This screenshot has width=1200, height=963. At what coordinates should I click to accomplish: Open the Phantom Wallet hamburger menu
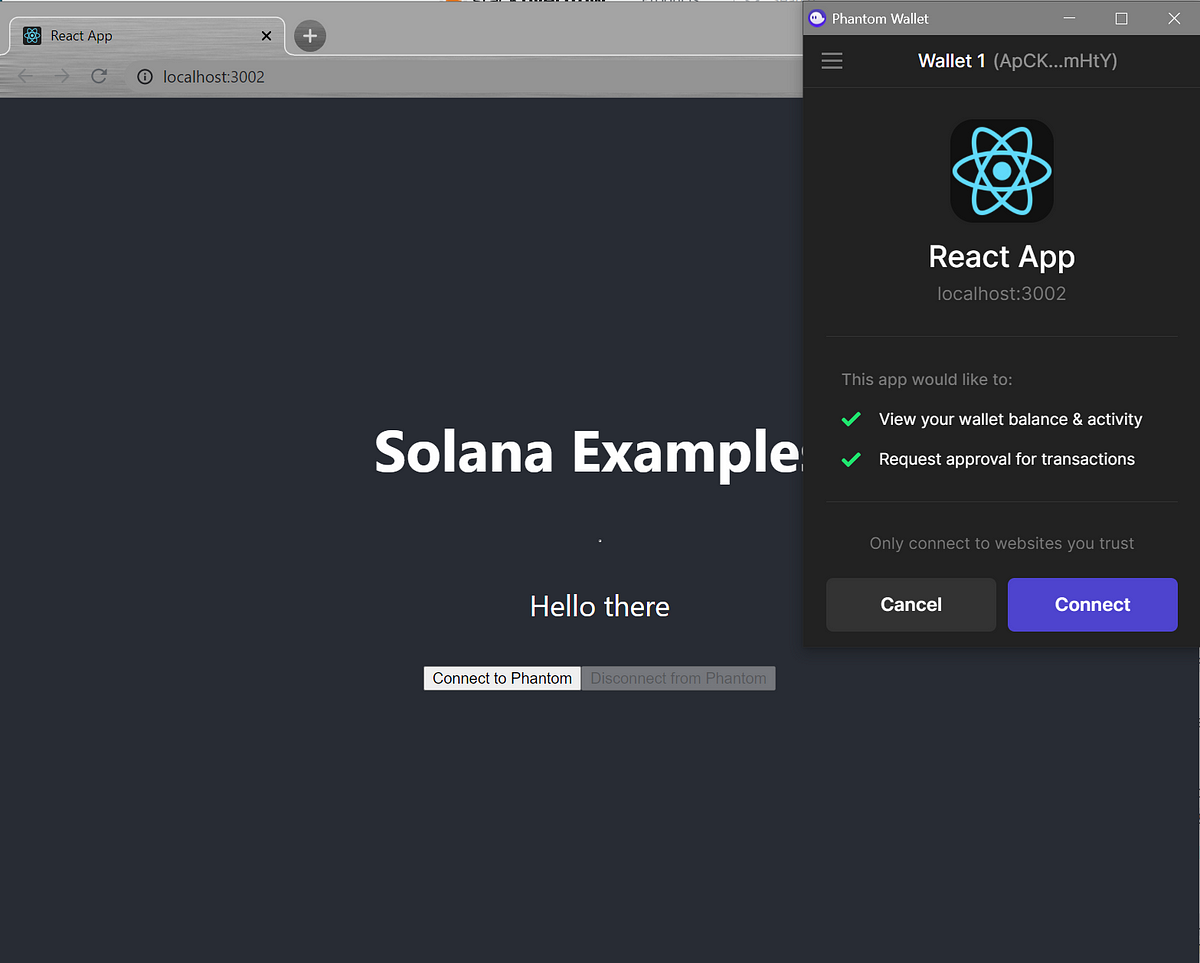coord(832,61)
